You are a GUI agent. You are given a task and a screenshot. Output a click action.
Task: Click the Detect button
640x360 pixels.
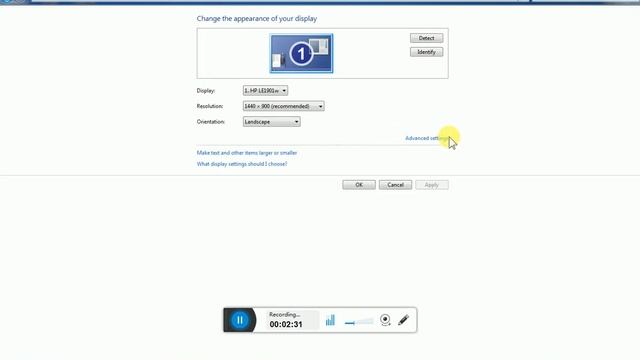click(426, 38)
